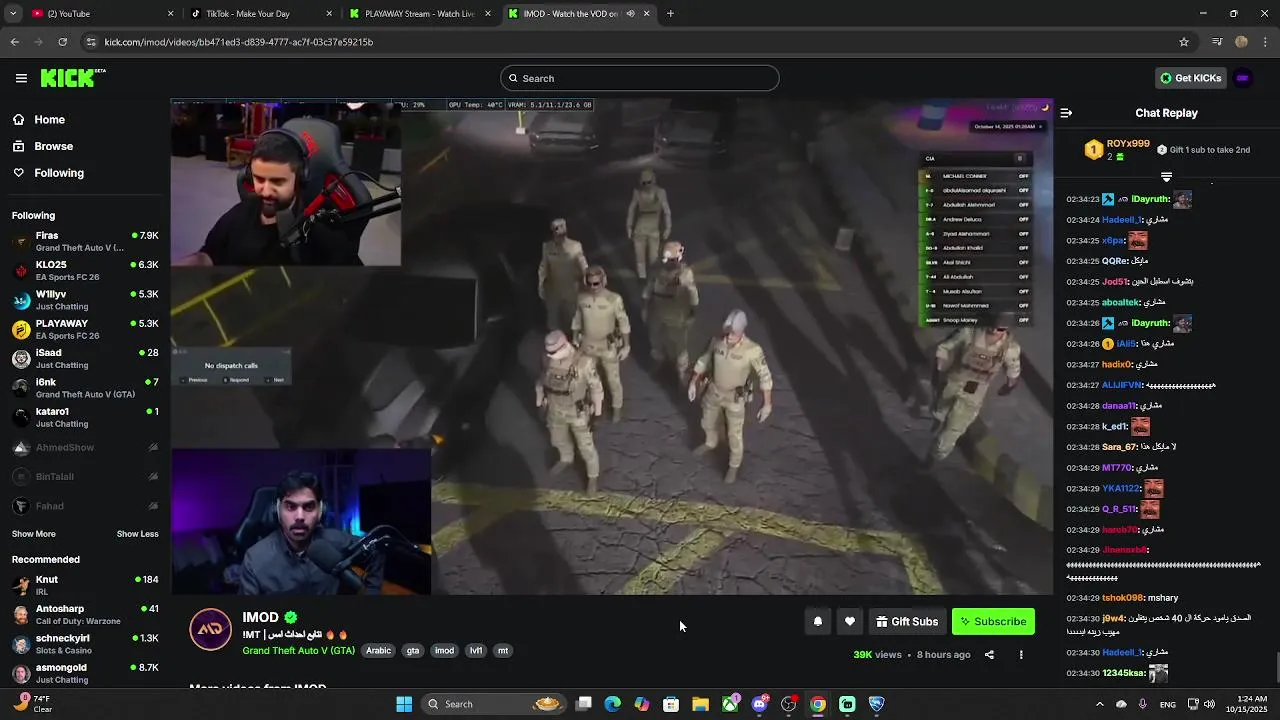Screen dimensions: 1280x720
Task: Collapse following list with Show Less
Action: point(138,534)
